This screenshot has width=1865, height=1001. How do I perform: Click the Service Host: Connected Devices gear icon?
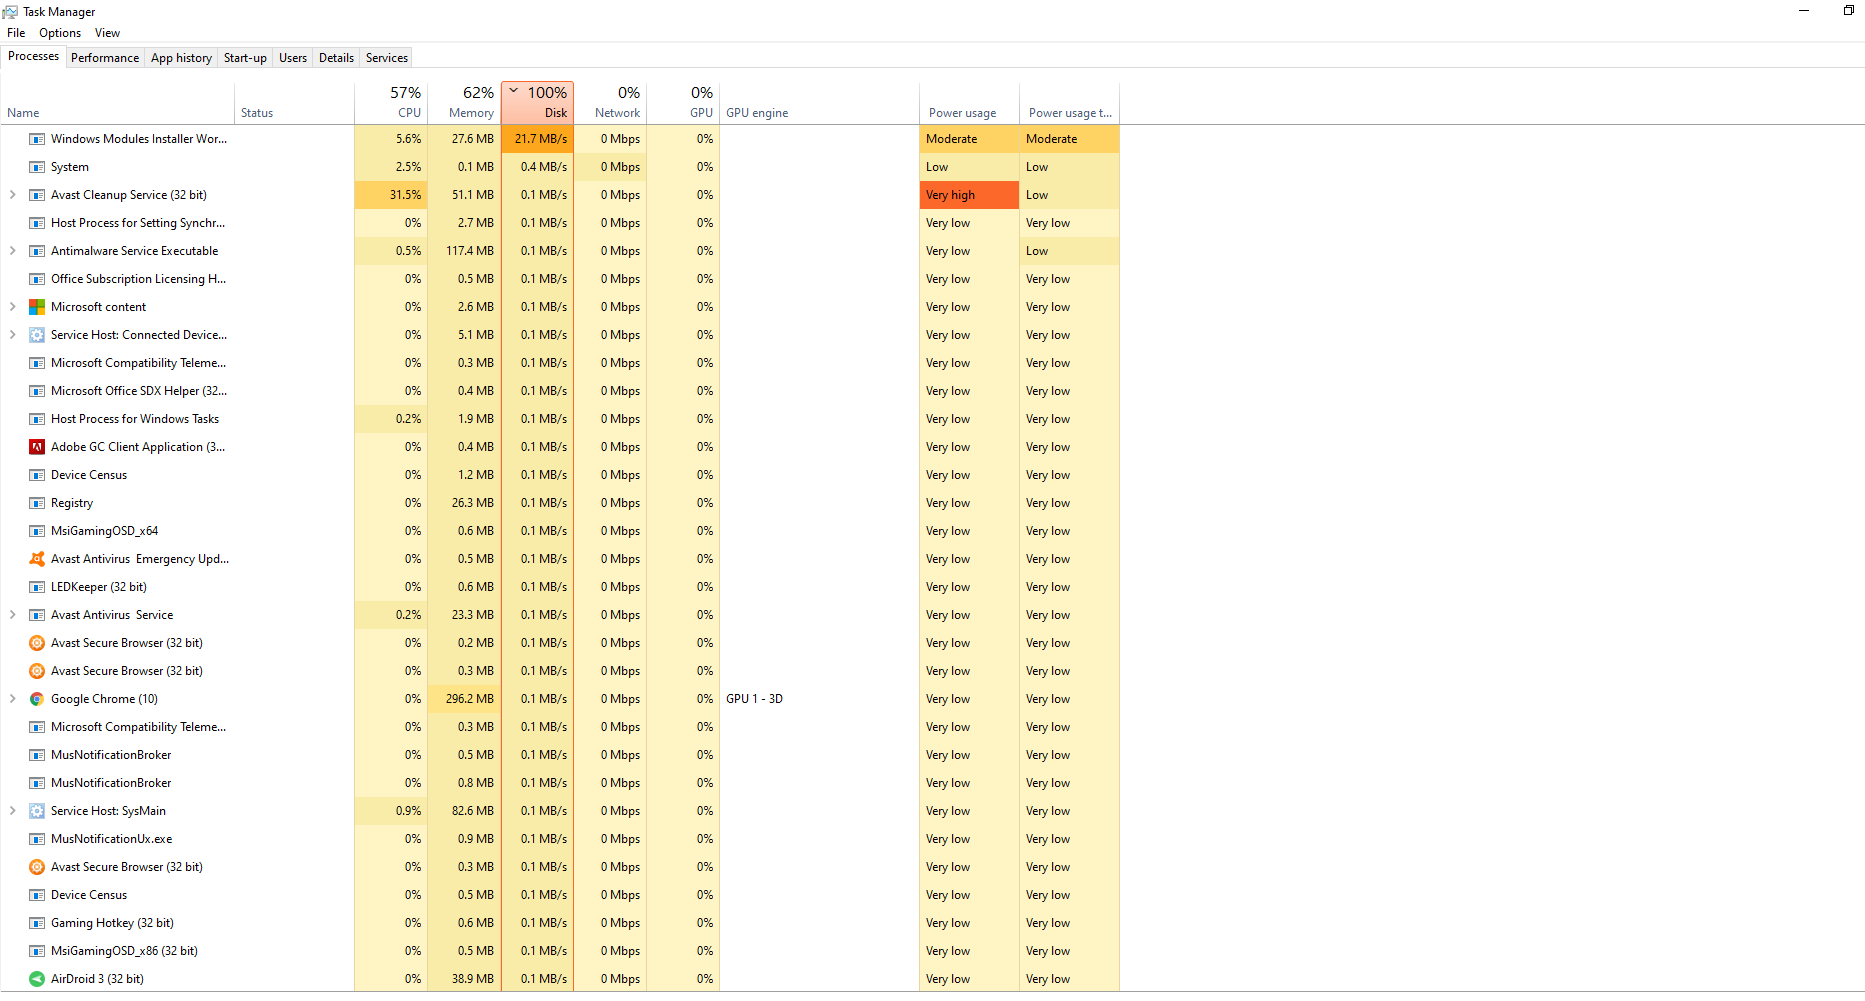click(x=37, y=335)
